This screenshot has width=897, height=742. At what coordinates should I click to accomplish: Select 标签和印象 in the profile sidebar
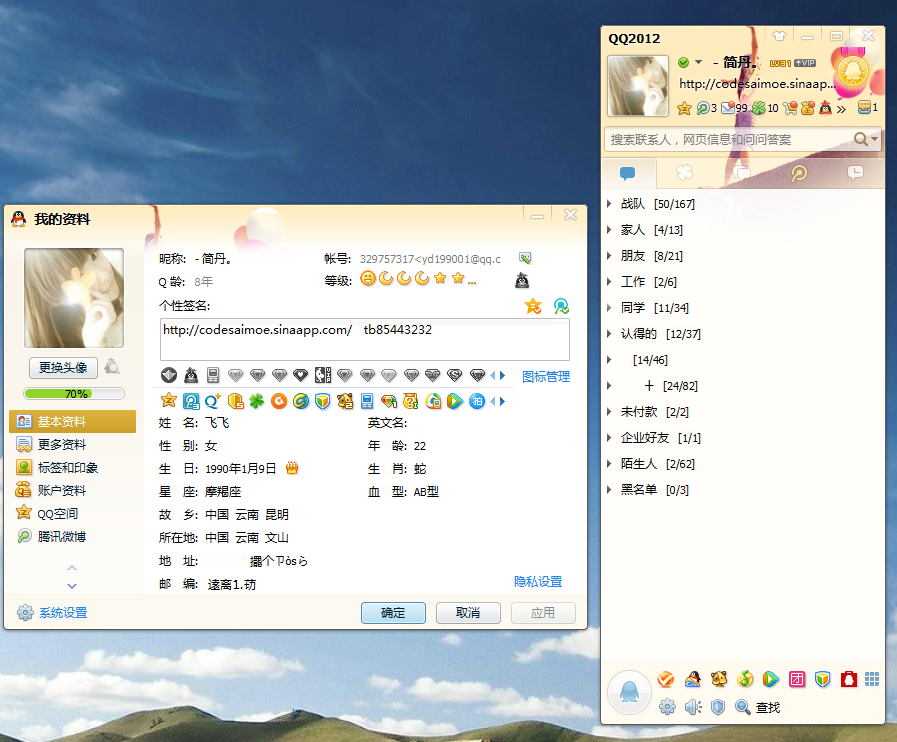pyautogui.click(x=73, y=467)
